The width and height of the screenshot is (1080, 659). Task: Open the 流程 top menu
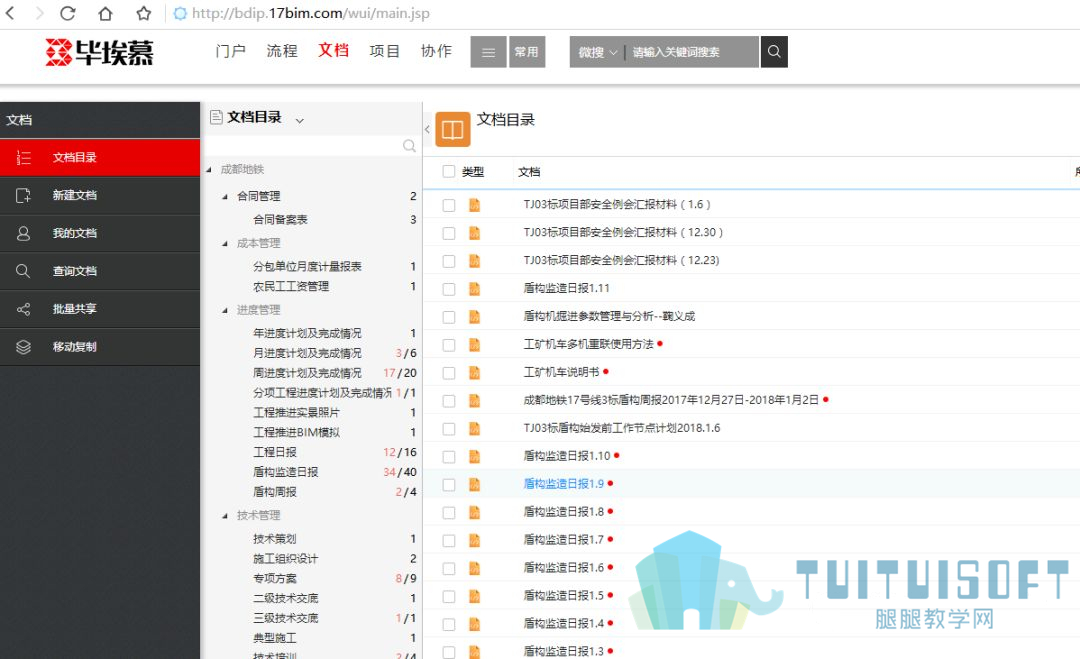pyautogui.click(x=282, y=51)
